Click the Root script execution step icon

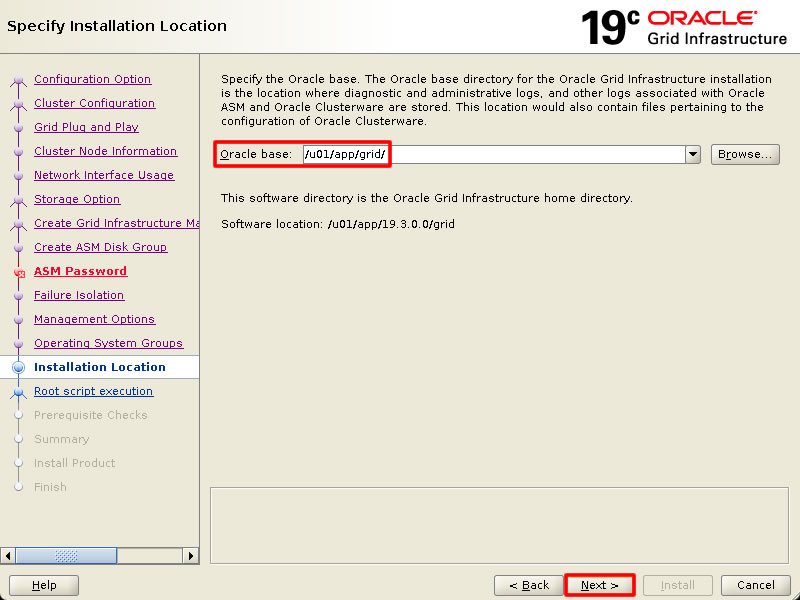tap(18, 392)
